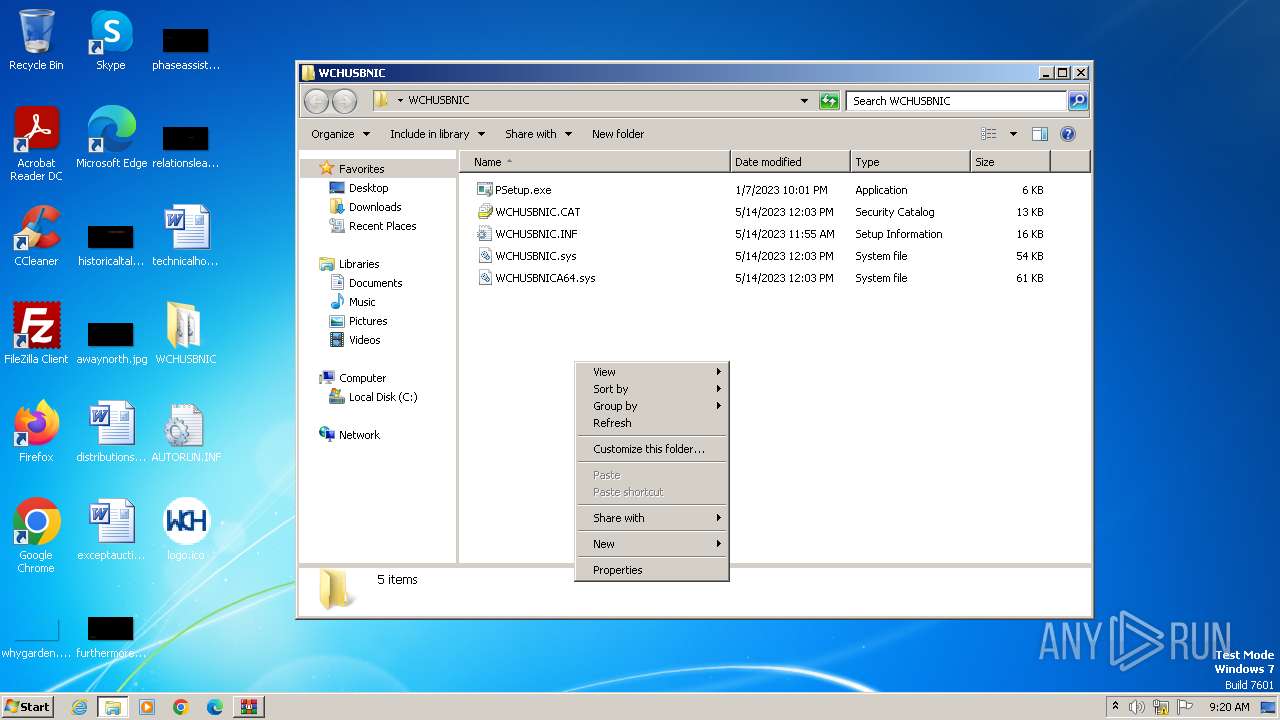1280x720 pixels.
Task: Launch the Microsoft Edge desktop shortcut
Action: pyautogui.click(x=111, y=138)
